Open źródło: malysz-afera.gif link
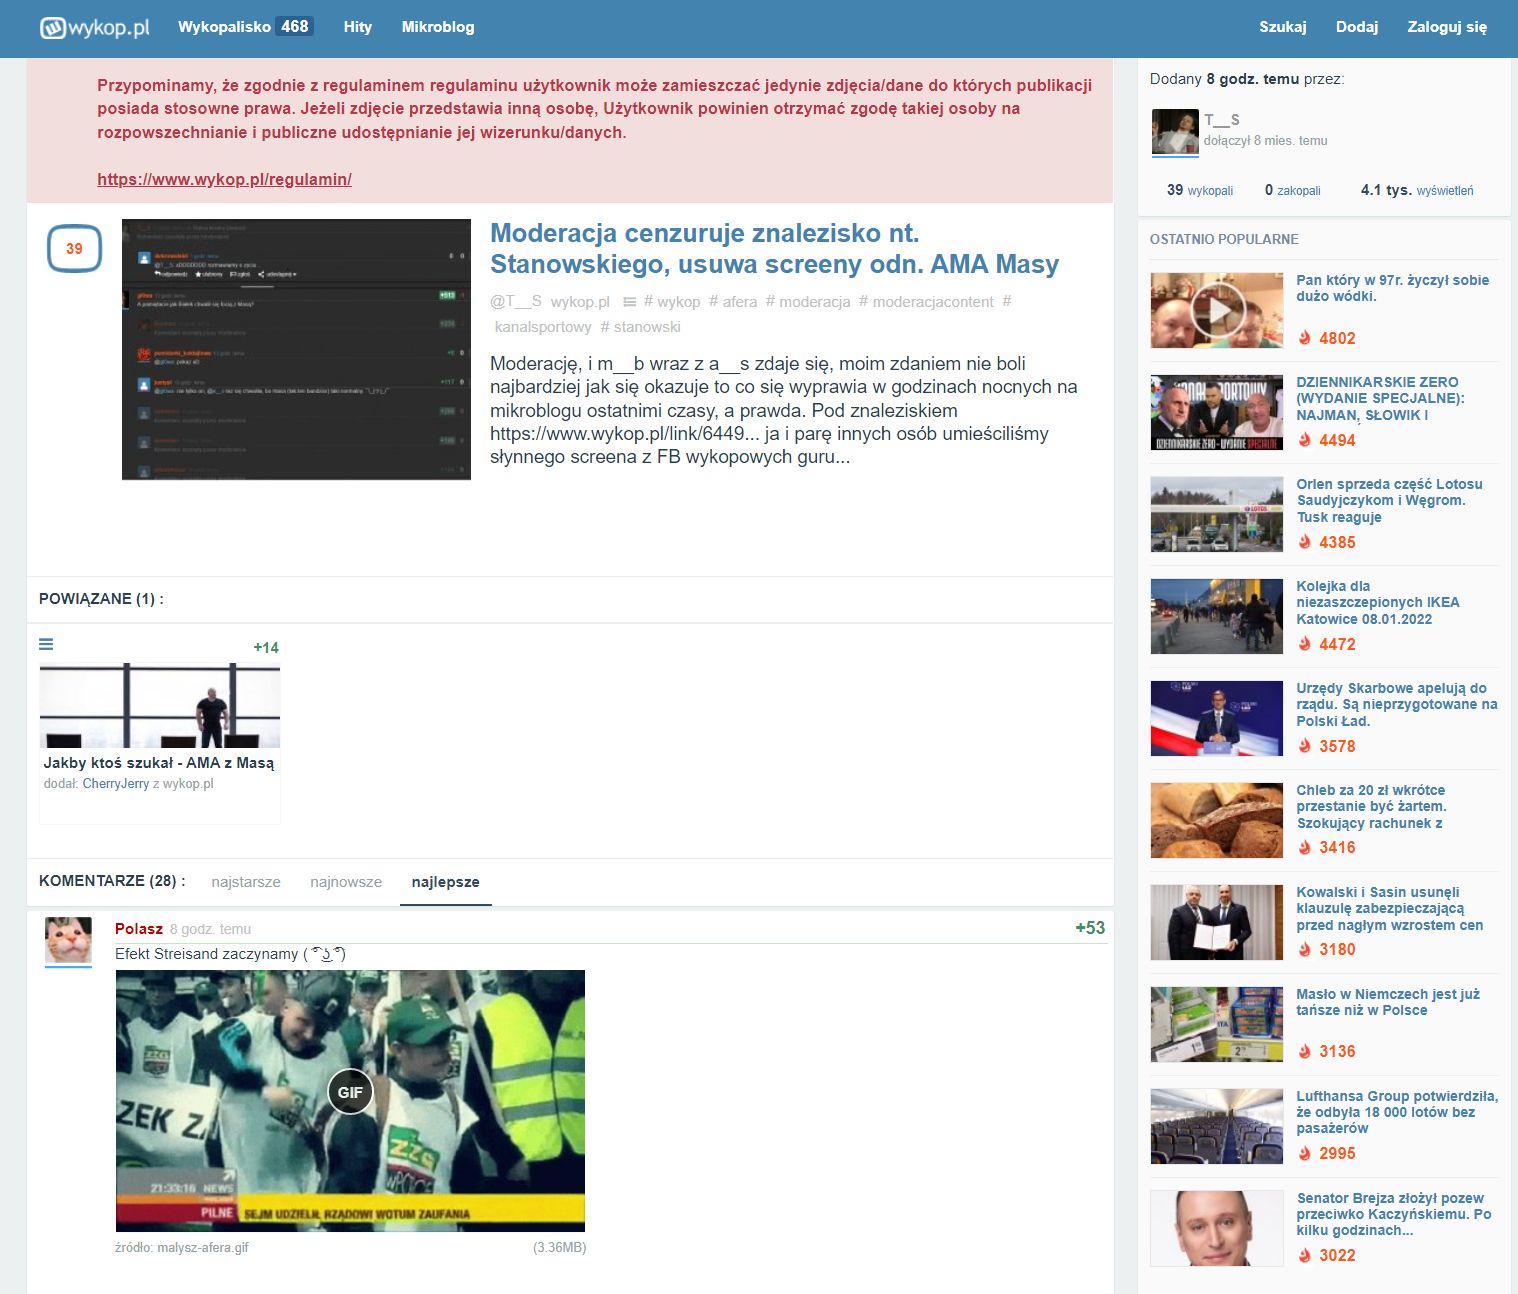 (182, 1247)
